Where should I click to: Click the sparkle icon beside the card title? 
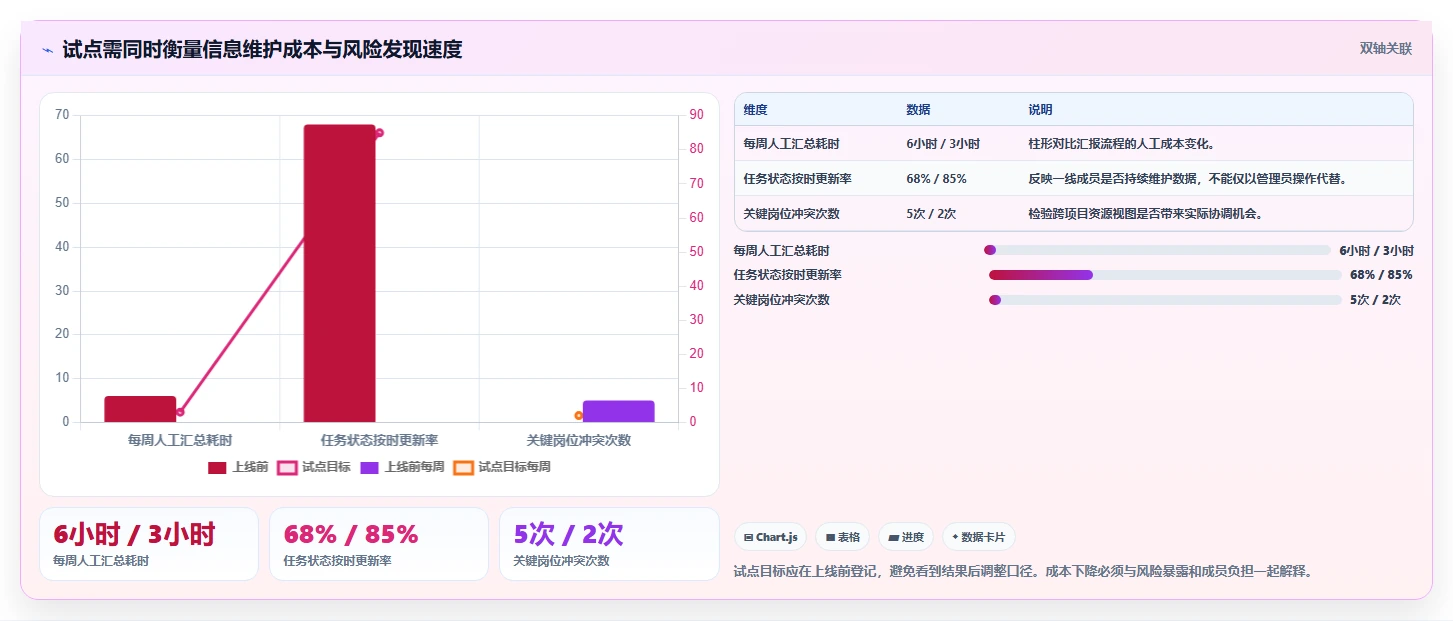(47, 50)
